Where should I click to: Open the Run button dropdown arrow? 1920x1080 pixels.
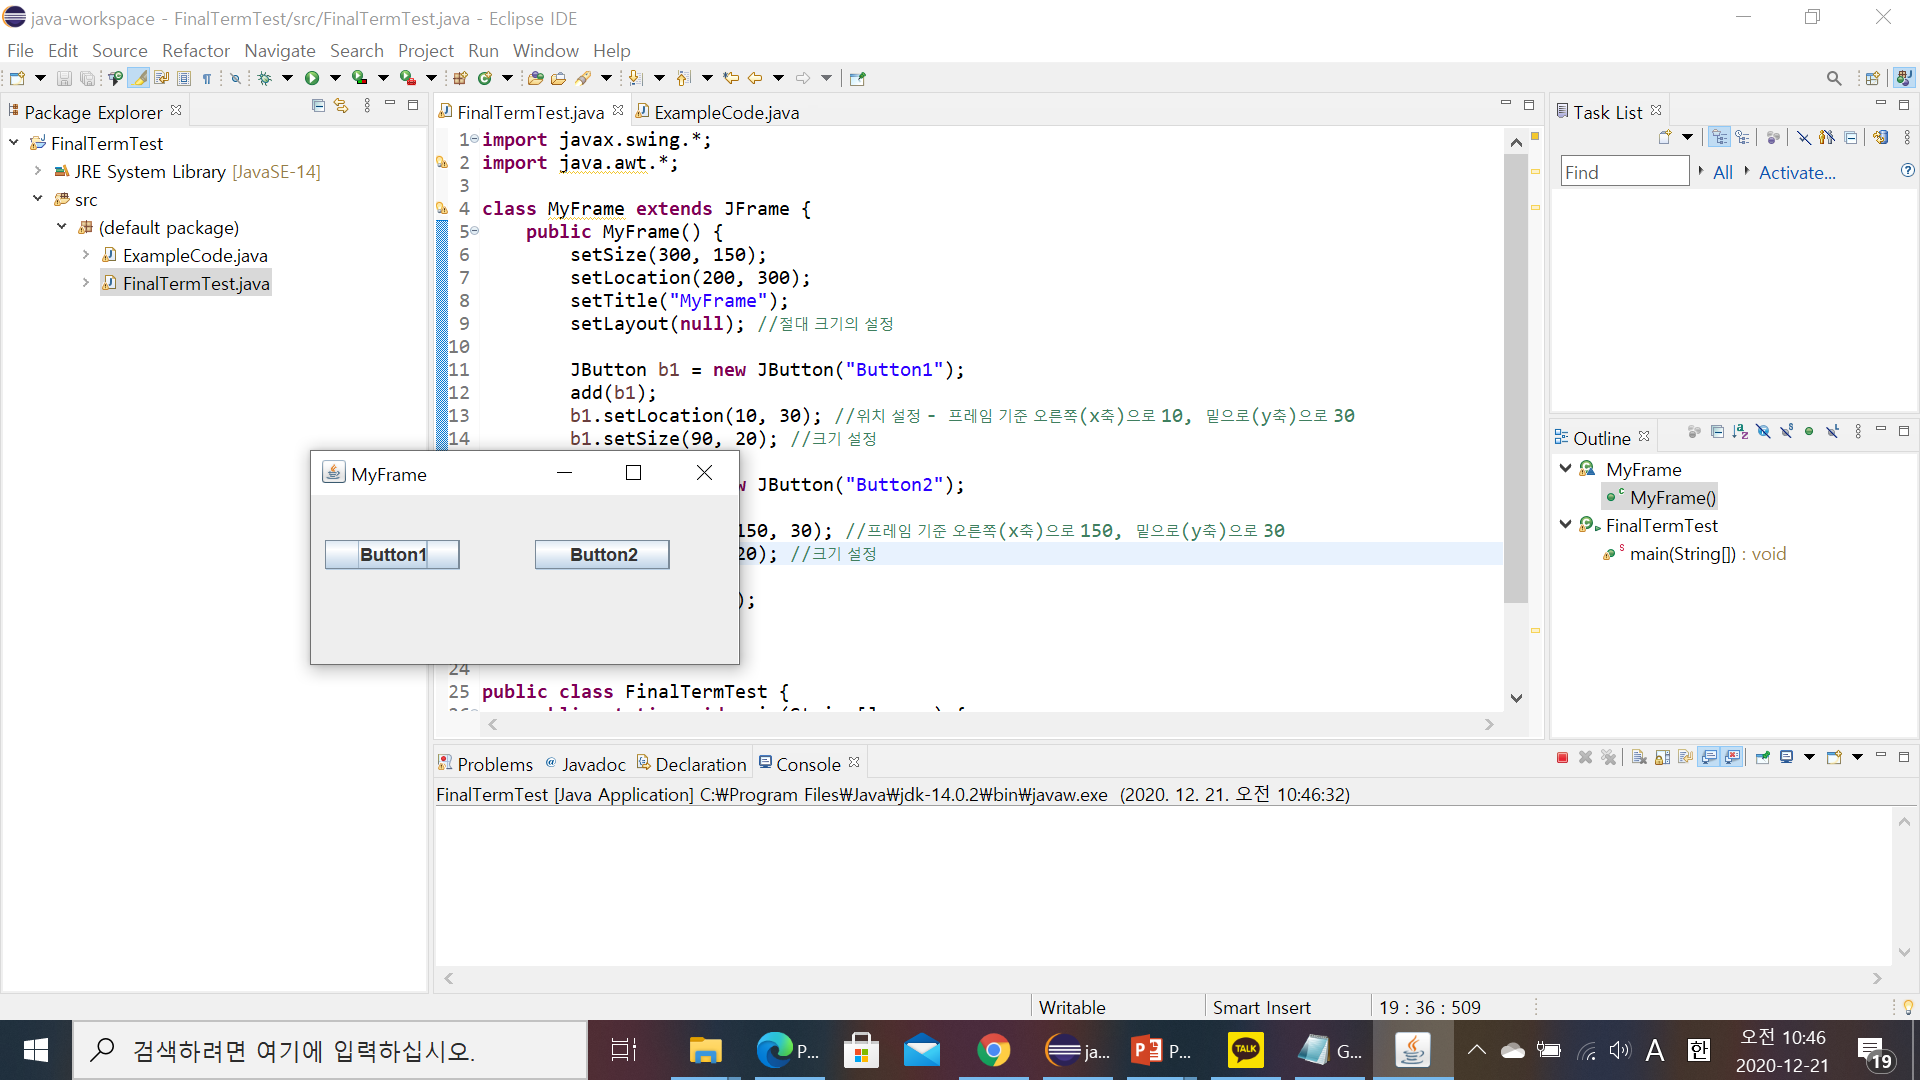pyautogui.click(x=335, y=78)
